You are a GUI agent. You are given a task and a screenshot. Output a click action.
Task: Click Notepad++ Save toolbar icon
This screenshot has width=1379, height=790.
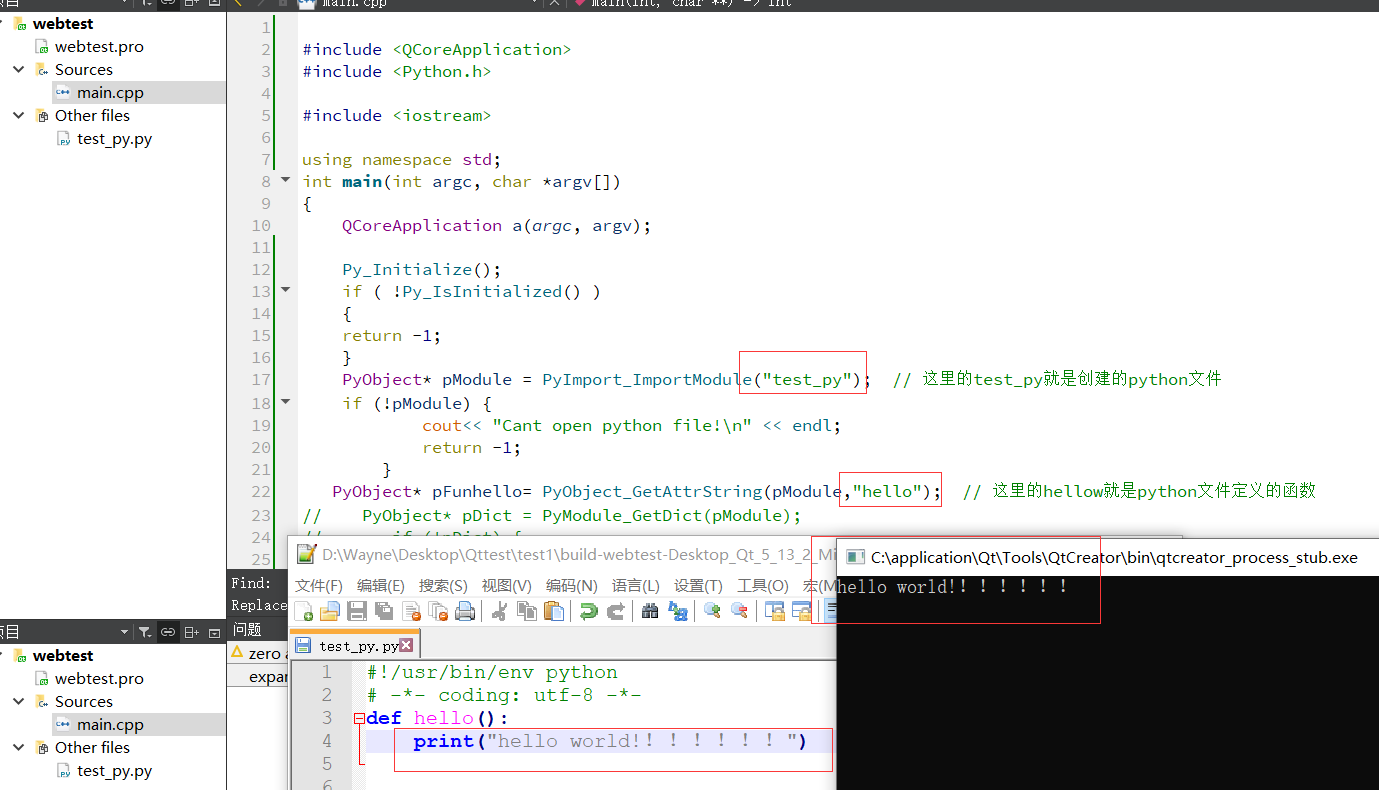[357, 611]
